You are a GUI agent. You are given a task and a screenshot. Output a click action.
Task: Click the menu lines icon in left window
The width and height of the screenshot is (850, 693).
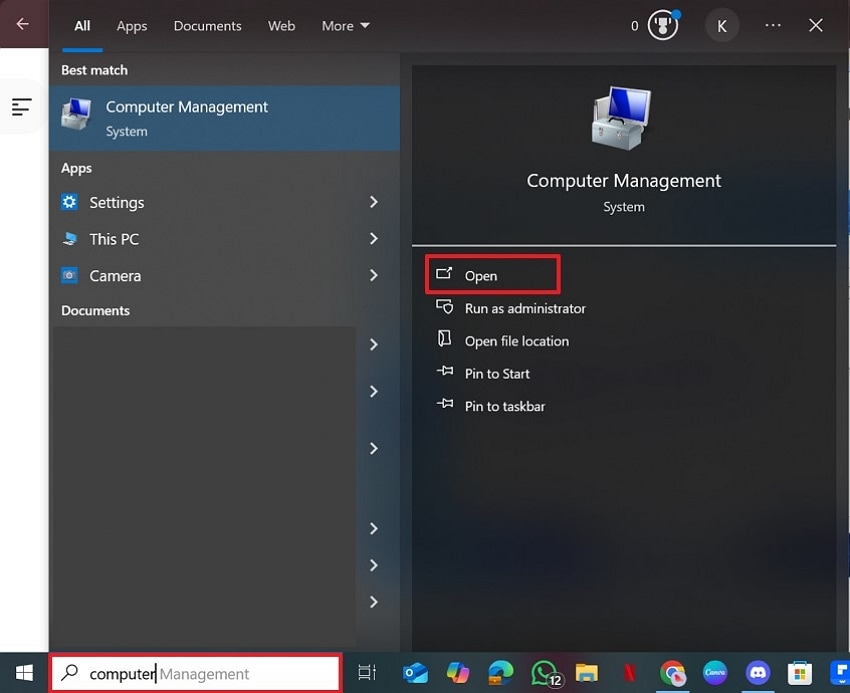[x=22, y=107]
